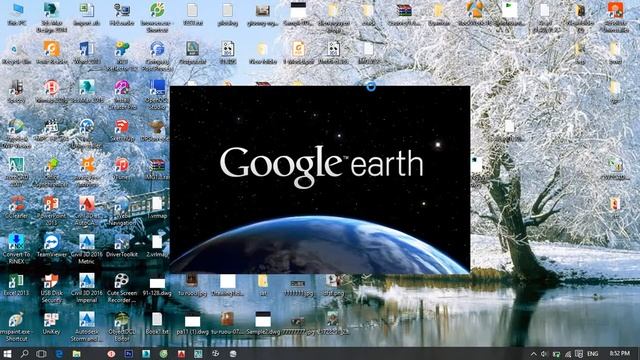Open the CCleaner desktop shortcut
Viewport: 640px width, 360px height.
pyautogui.click(x=17, y=207)
